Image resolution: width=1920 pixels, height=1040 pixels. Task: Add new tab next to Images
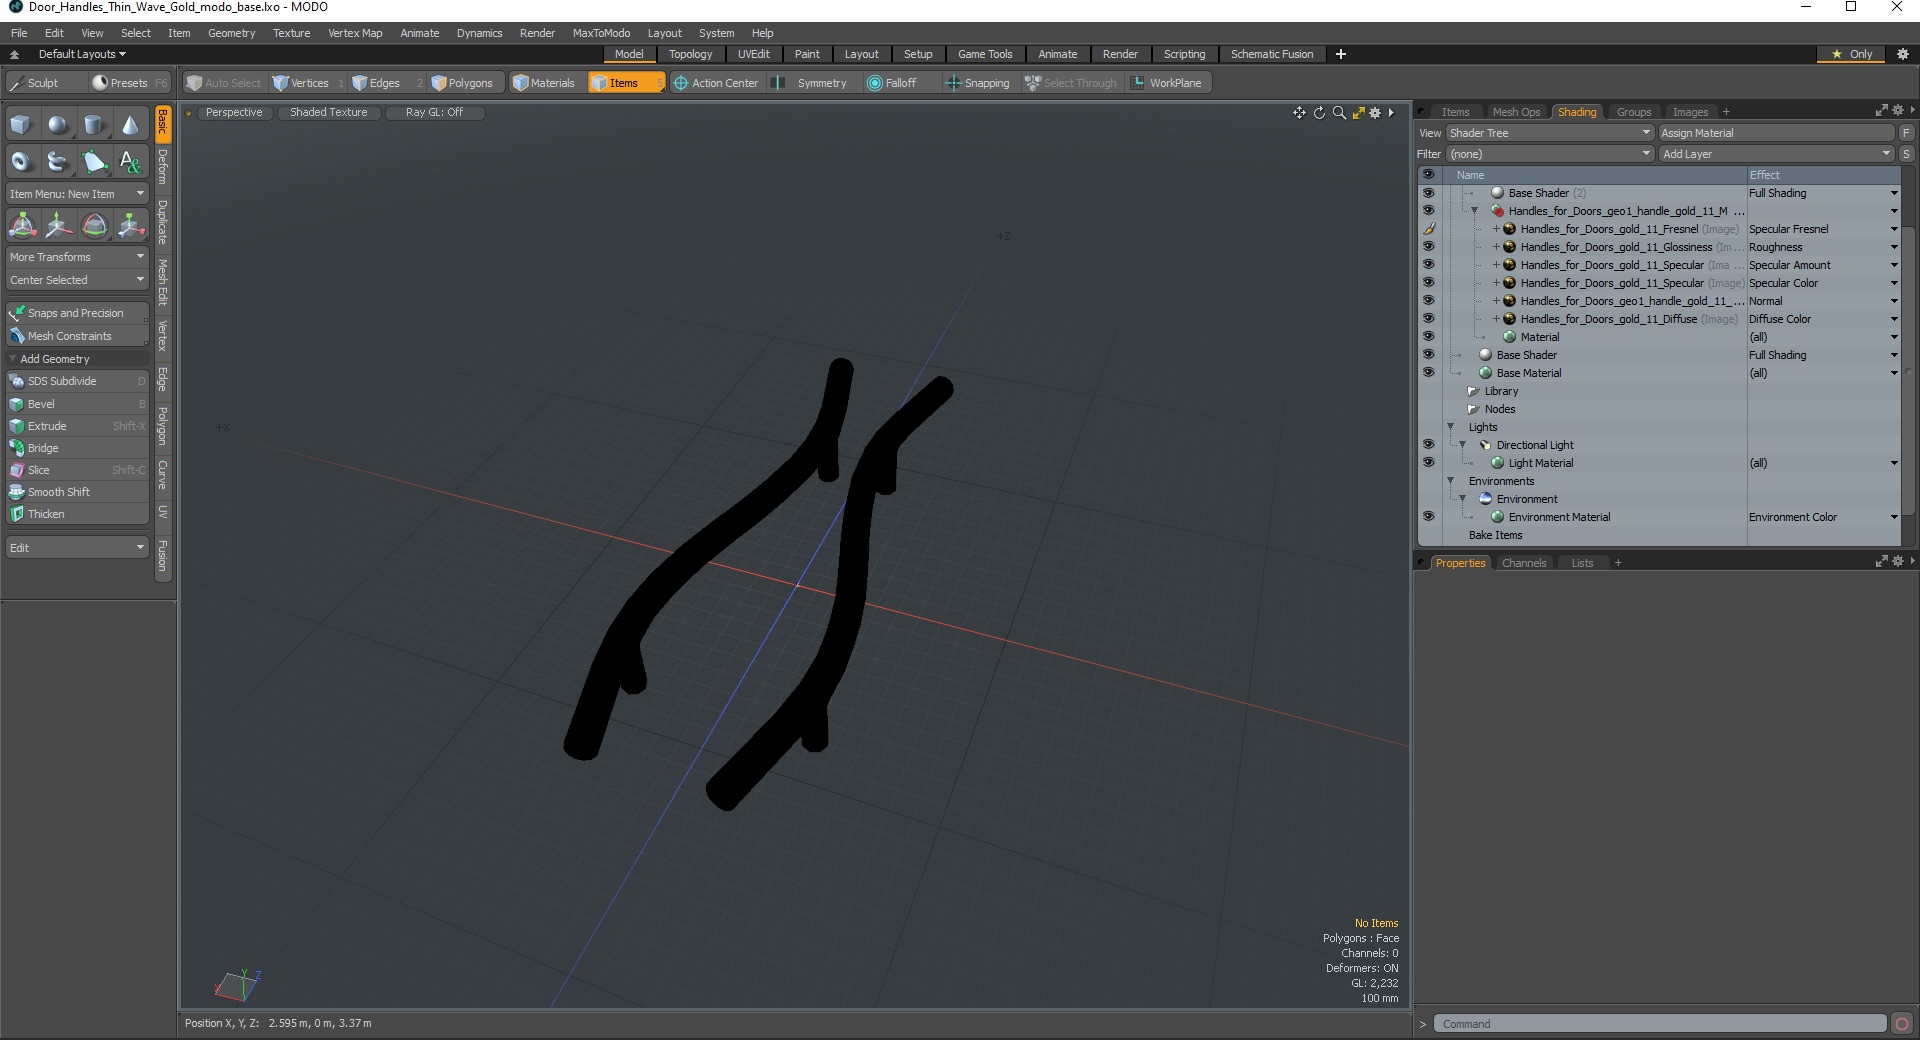[x=1726, y=112]
